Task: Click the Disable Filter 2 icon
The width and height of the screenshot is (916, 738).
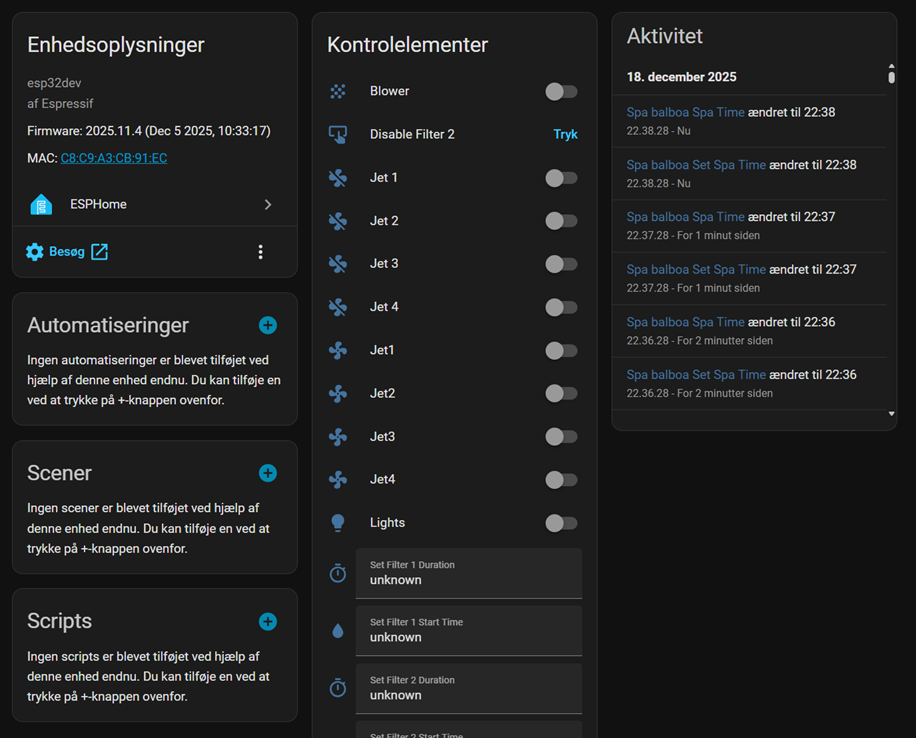Action: [338, 134]
